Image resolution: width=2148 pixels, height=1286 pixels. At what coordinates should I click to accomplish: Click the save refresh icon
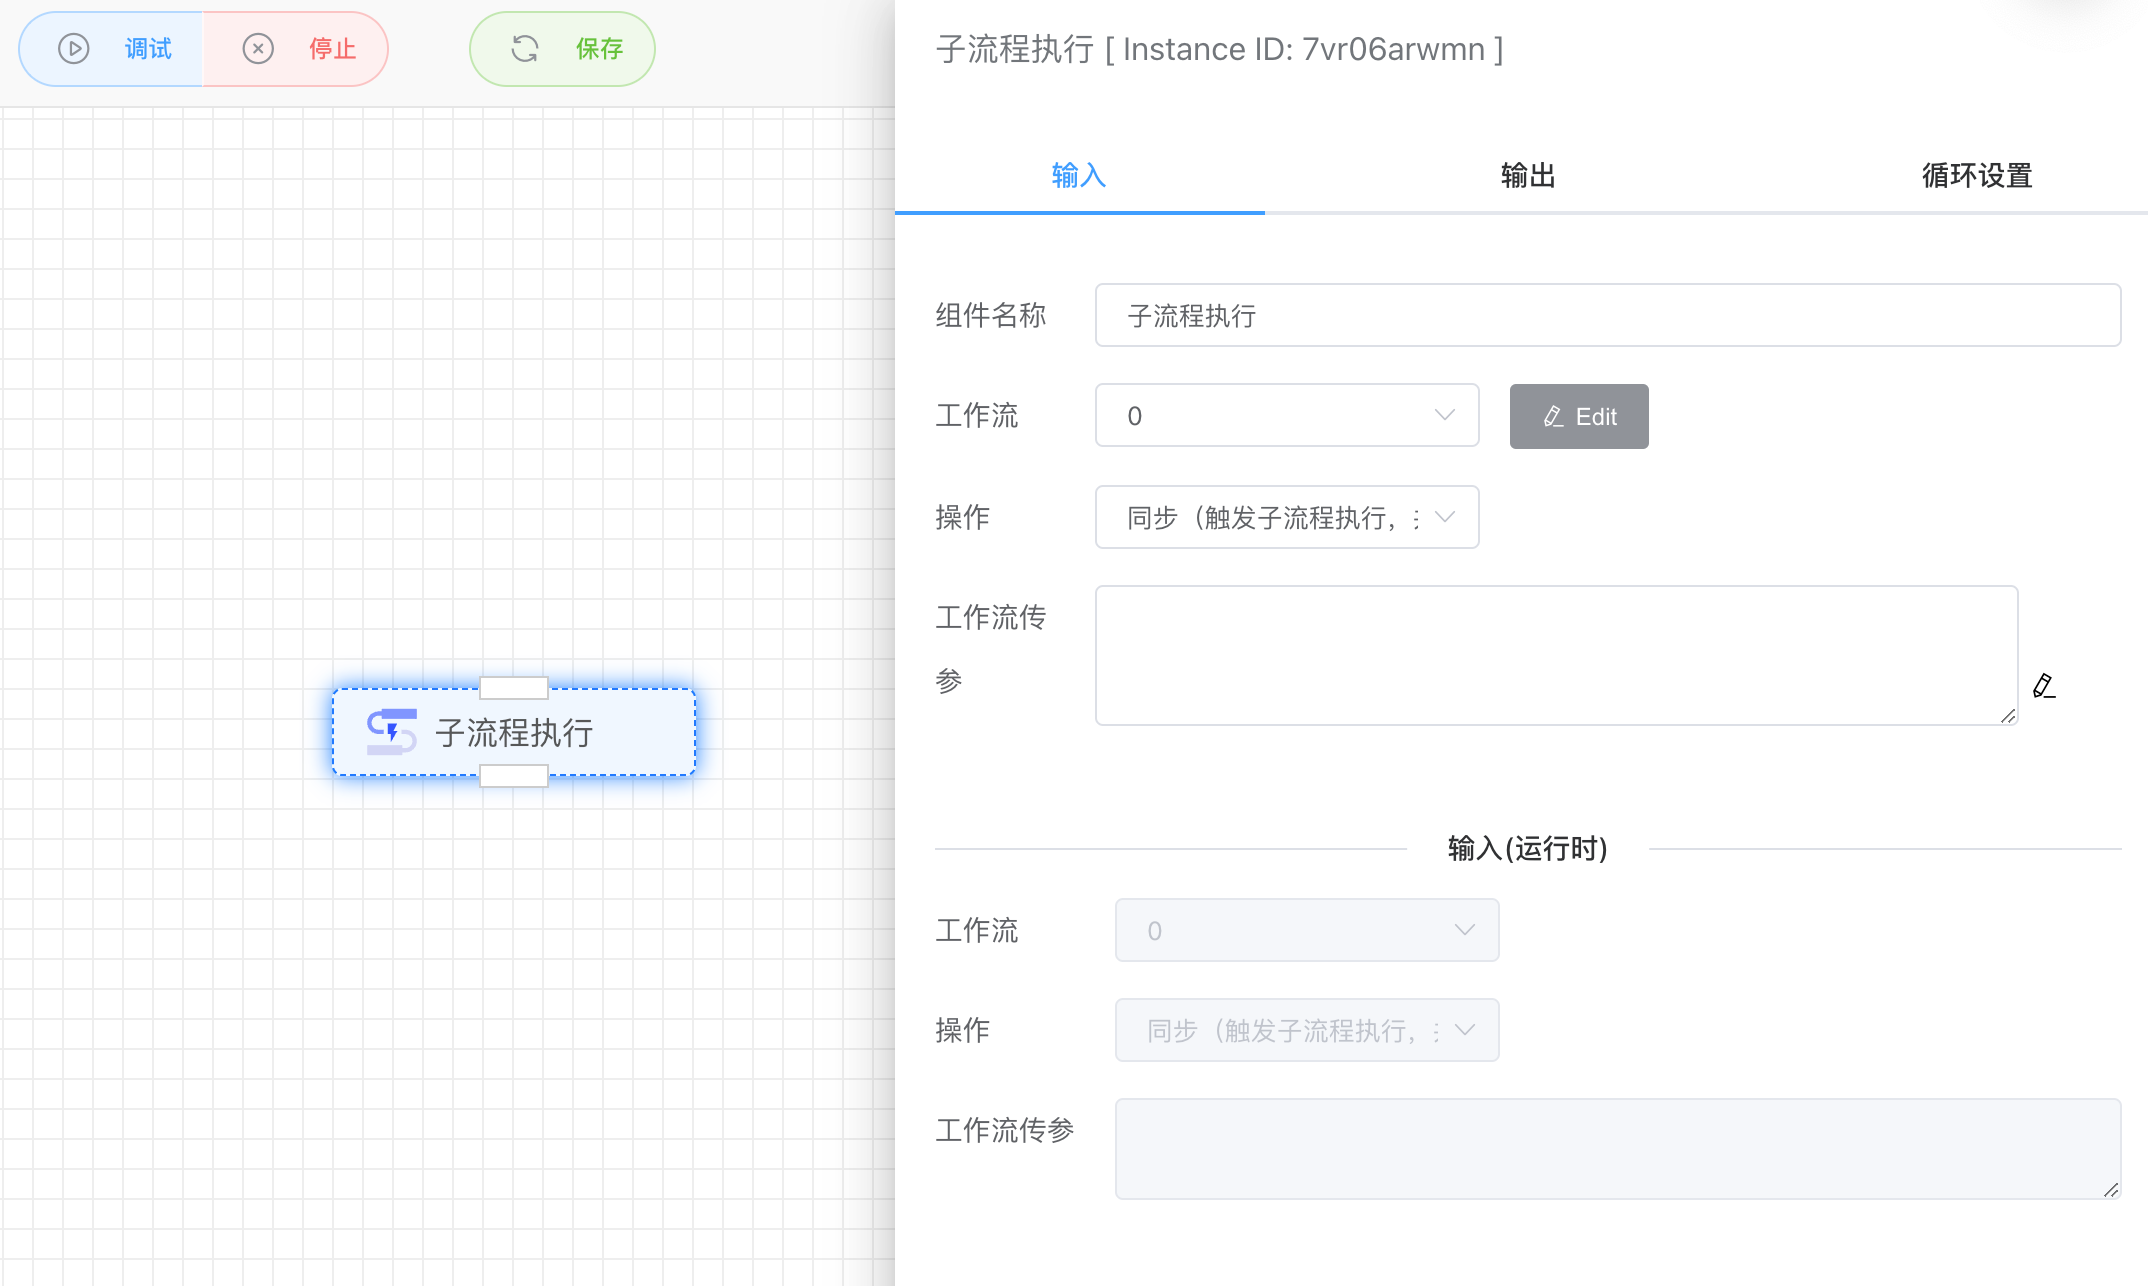pyautogui.click(x=525, y=48)
